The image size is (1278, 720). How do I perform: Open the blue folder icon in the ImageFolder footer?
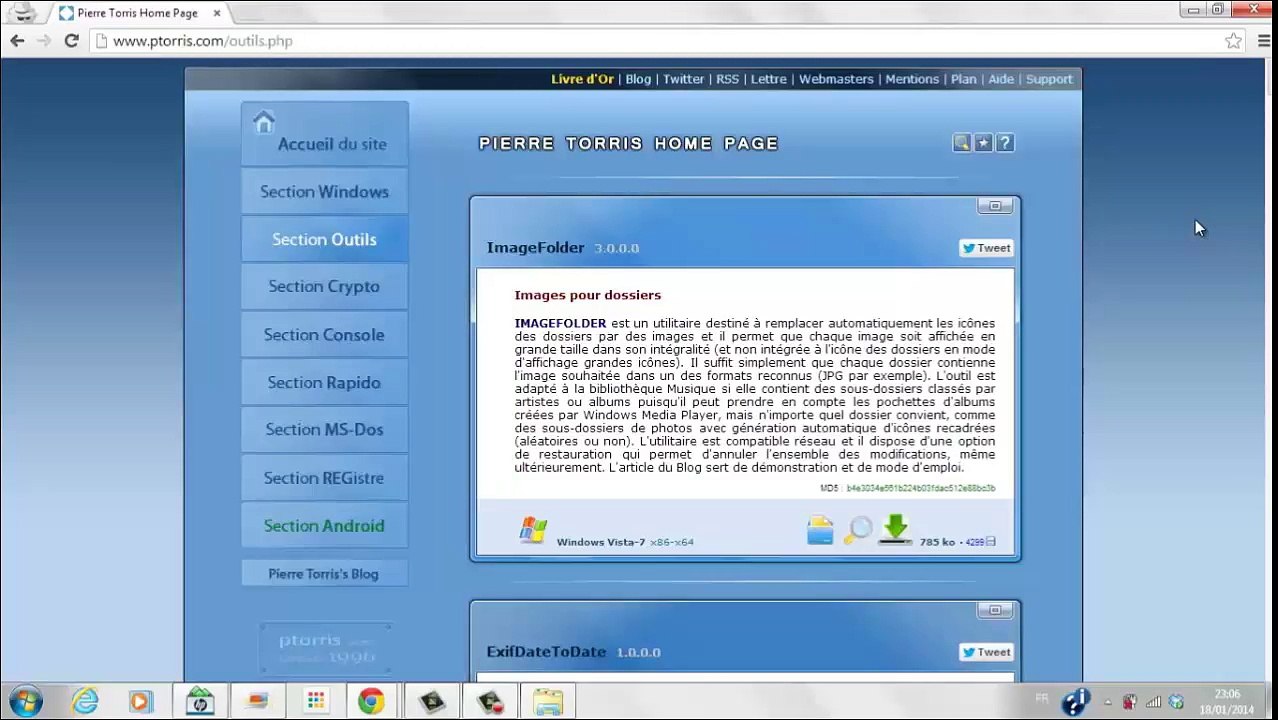tap(820, 530)
